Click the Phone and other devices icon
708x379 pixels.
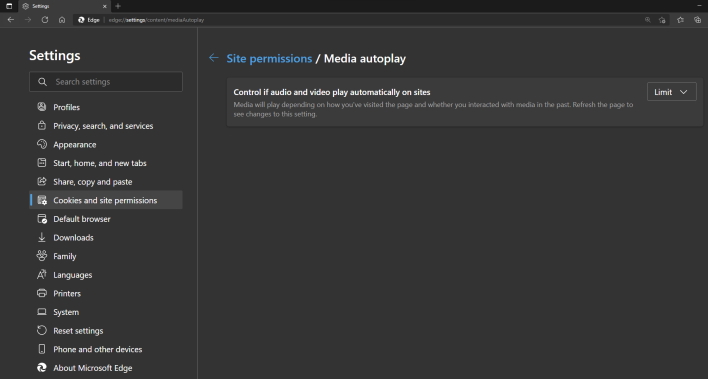pos(42,349)
